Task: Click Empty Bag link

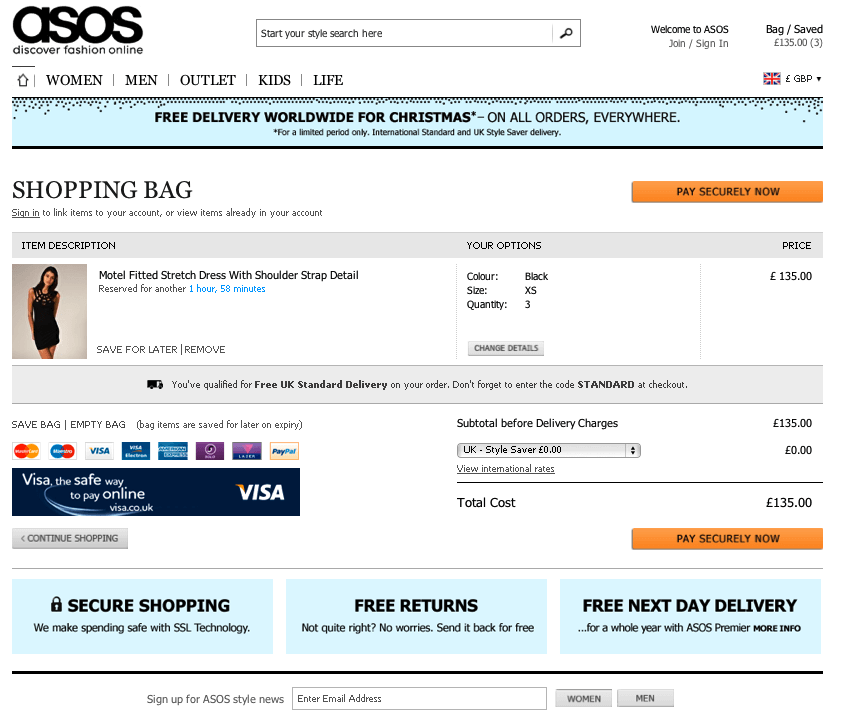Action: coord(98,425)
